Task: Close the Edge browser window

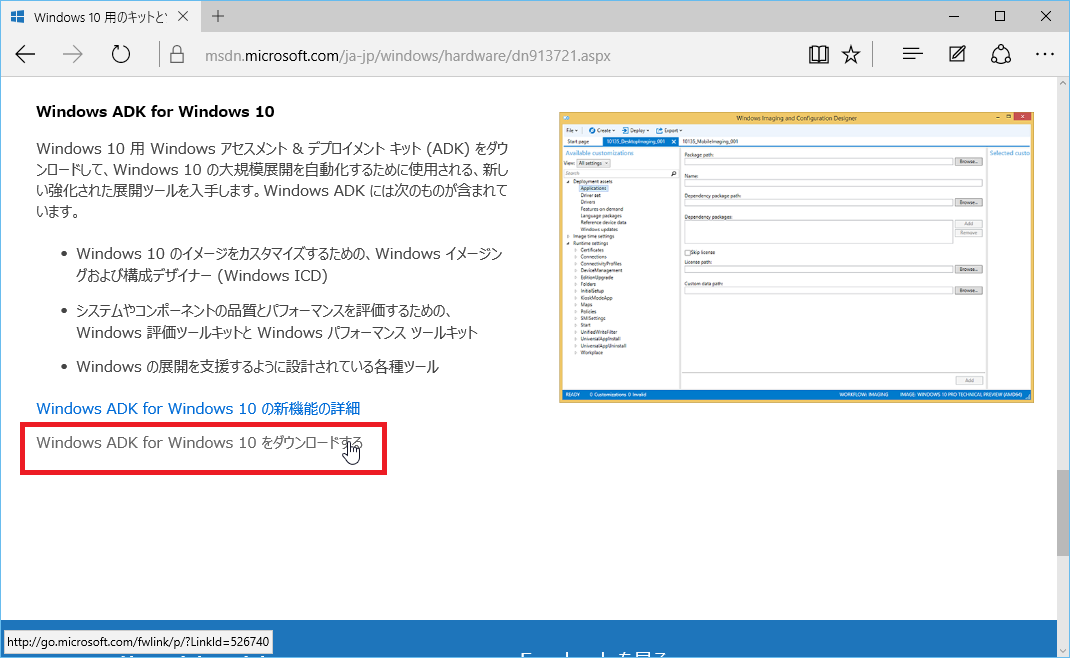Action: point(1045,16)
